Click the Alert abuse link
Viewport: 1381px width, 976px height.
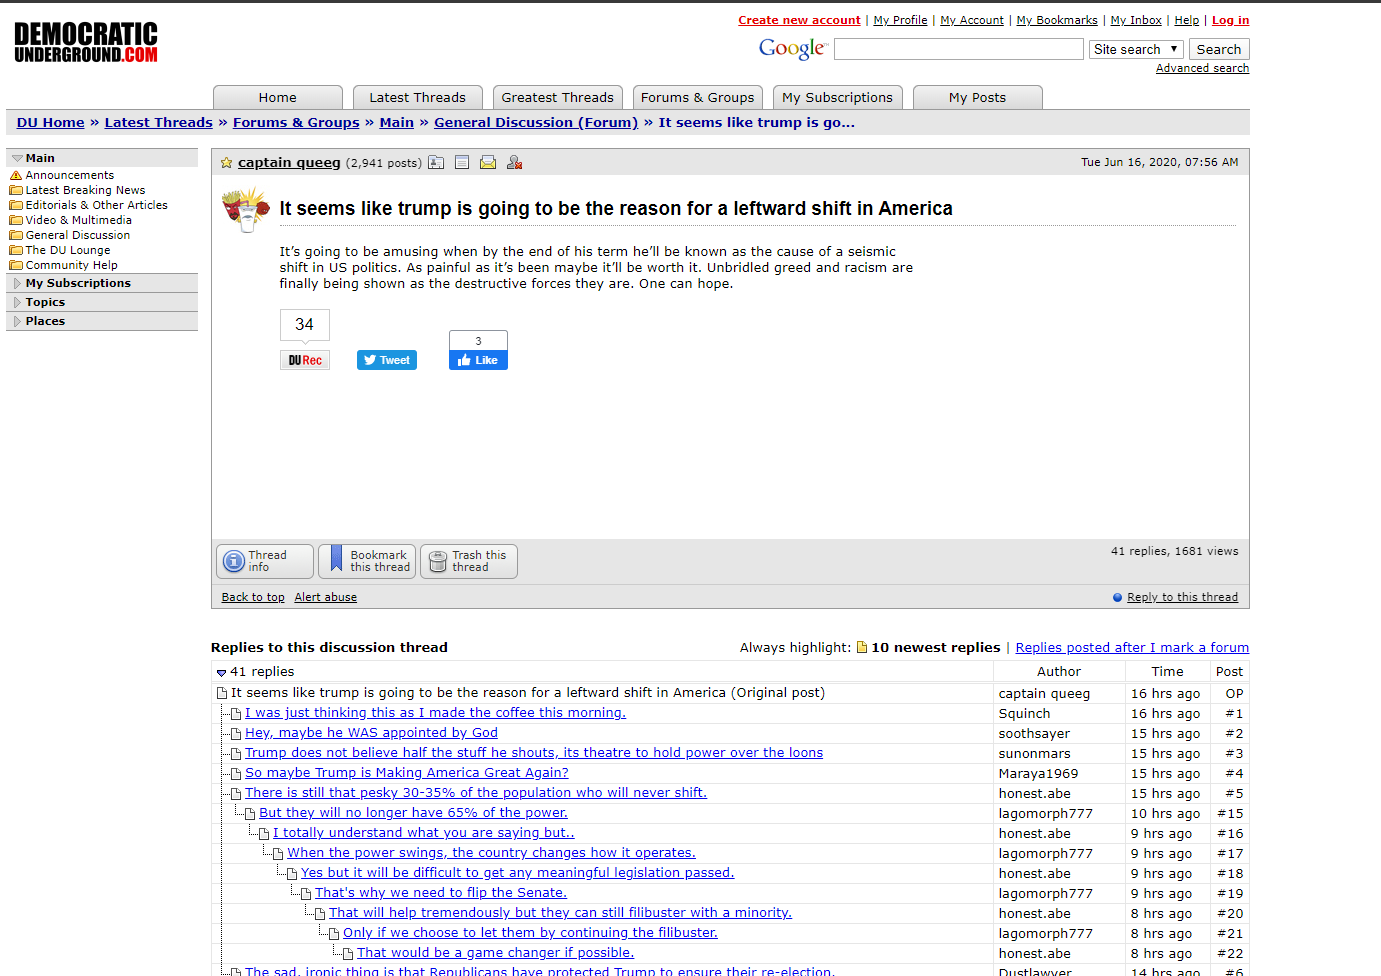(x=326, y=597)
